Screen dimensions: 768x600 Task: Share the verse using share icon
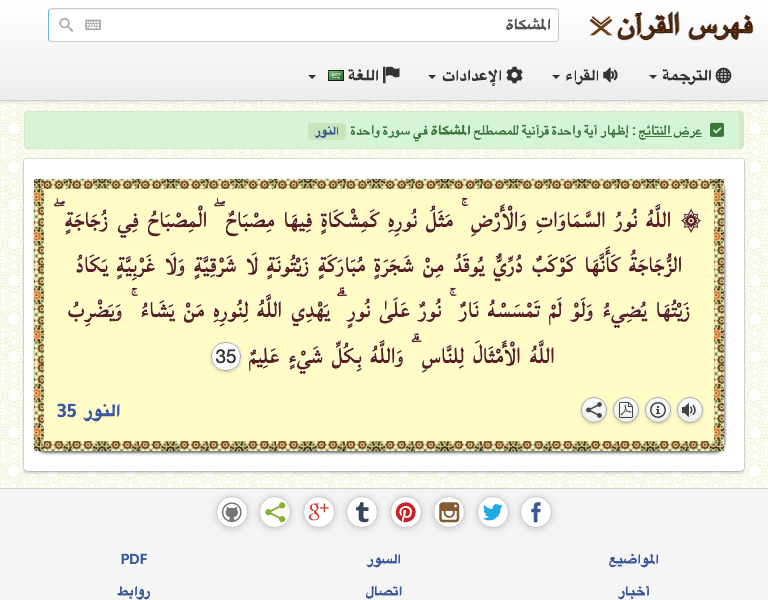(x=594, y=410)
